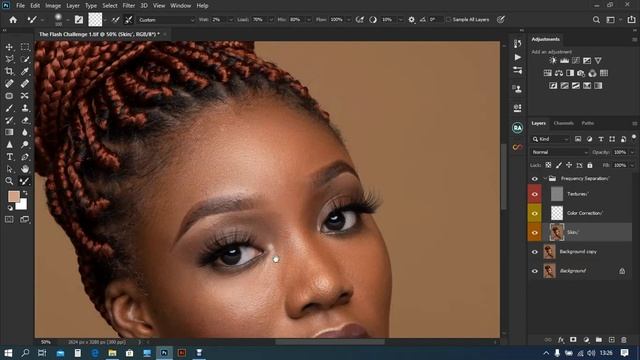Image resolution: width=640 pixels, height=360 pixels.
Task: Click the layer style fx icon
Action: tap(561, 340)
